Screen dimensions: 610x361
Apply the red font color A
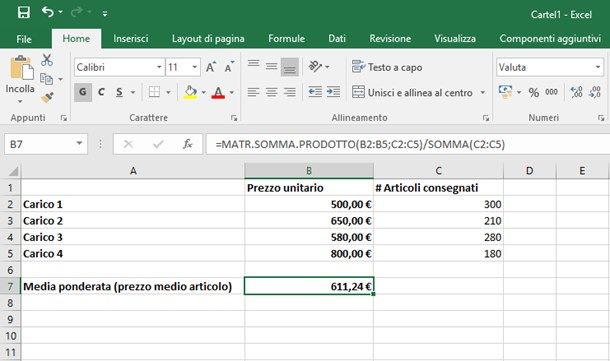pyautogui.click(x=218, y=92)
